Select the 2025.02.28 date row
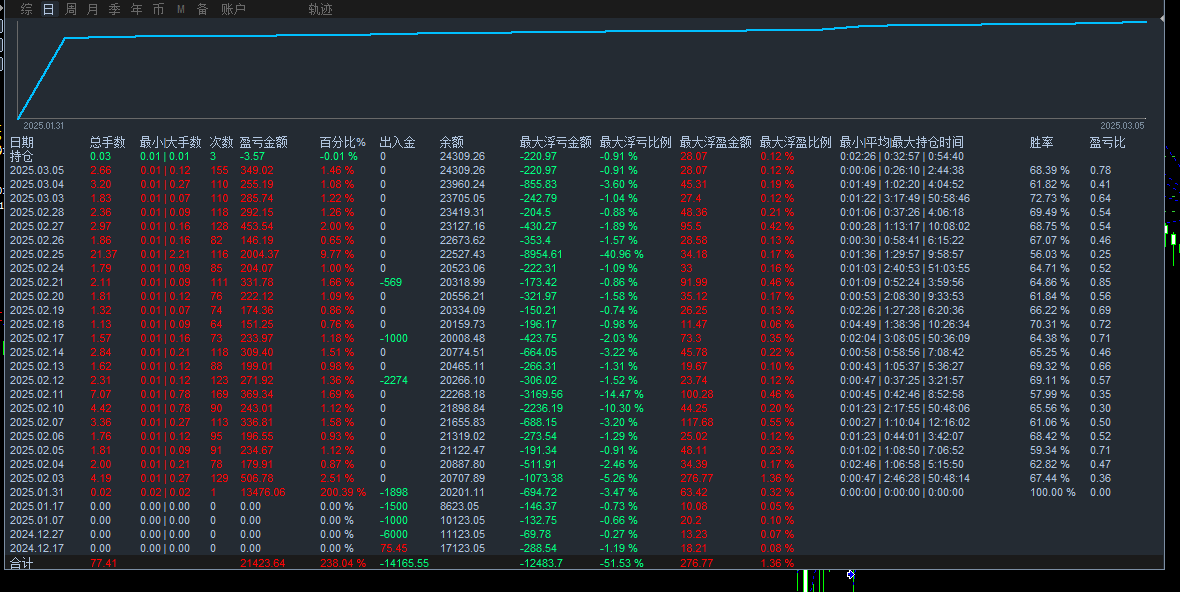 pyautogui.click(x=37, y=212)
